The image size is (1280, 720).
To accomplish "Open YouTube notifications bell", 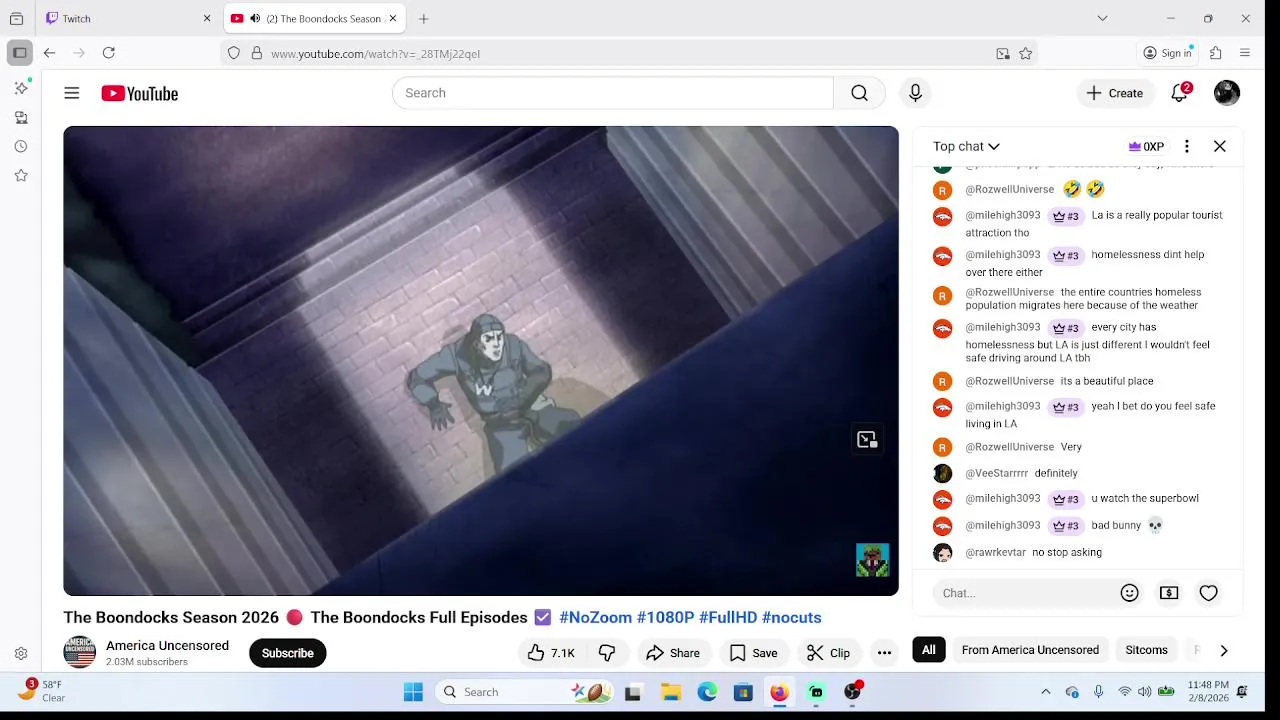I will click(x=1180, y=93).
